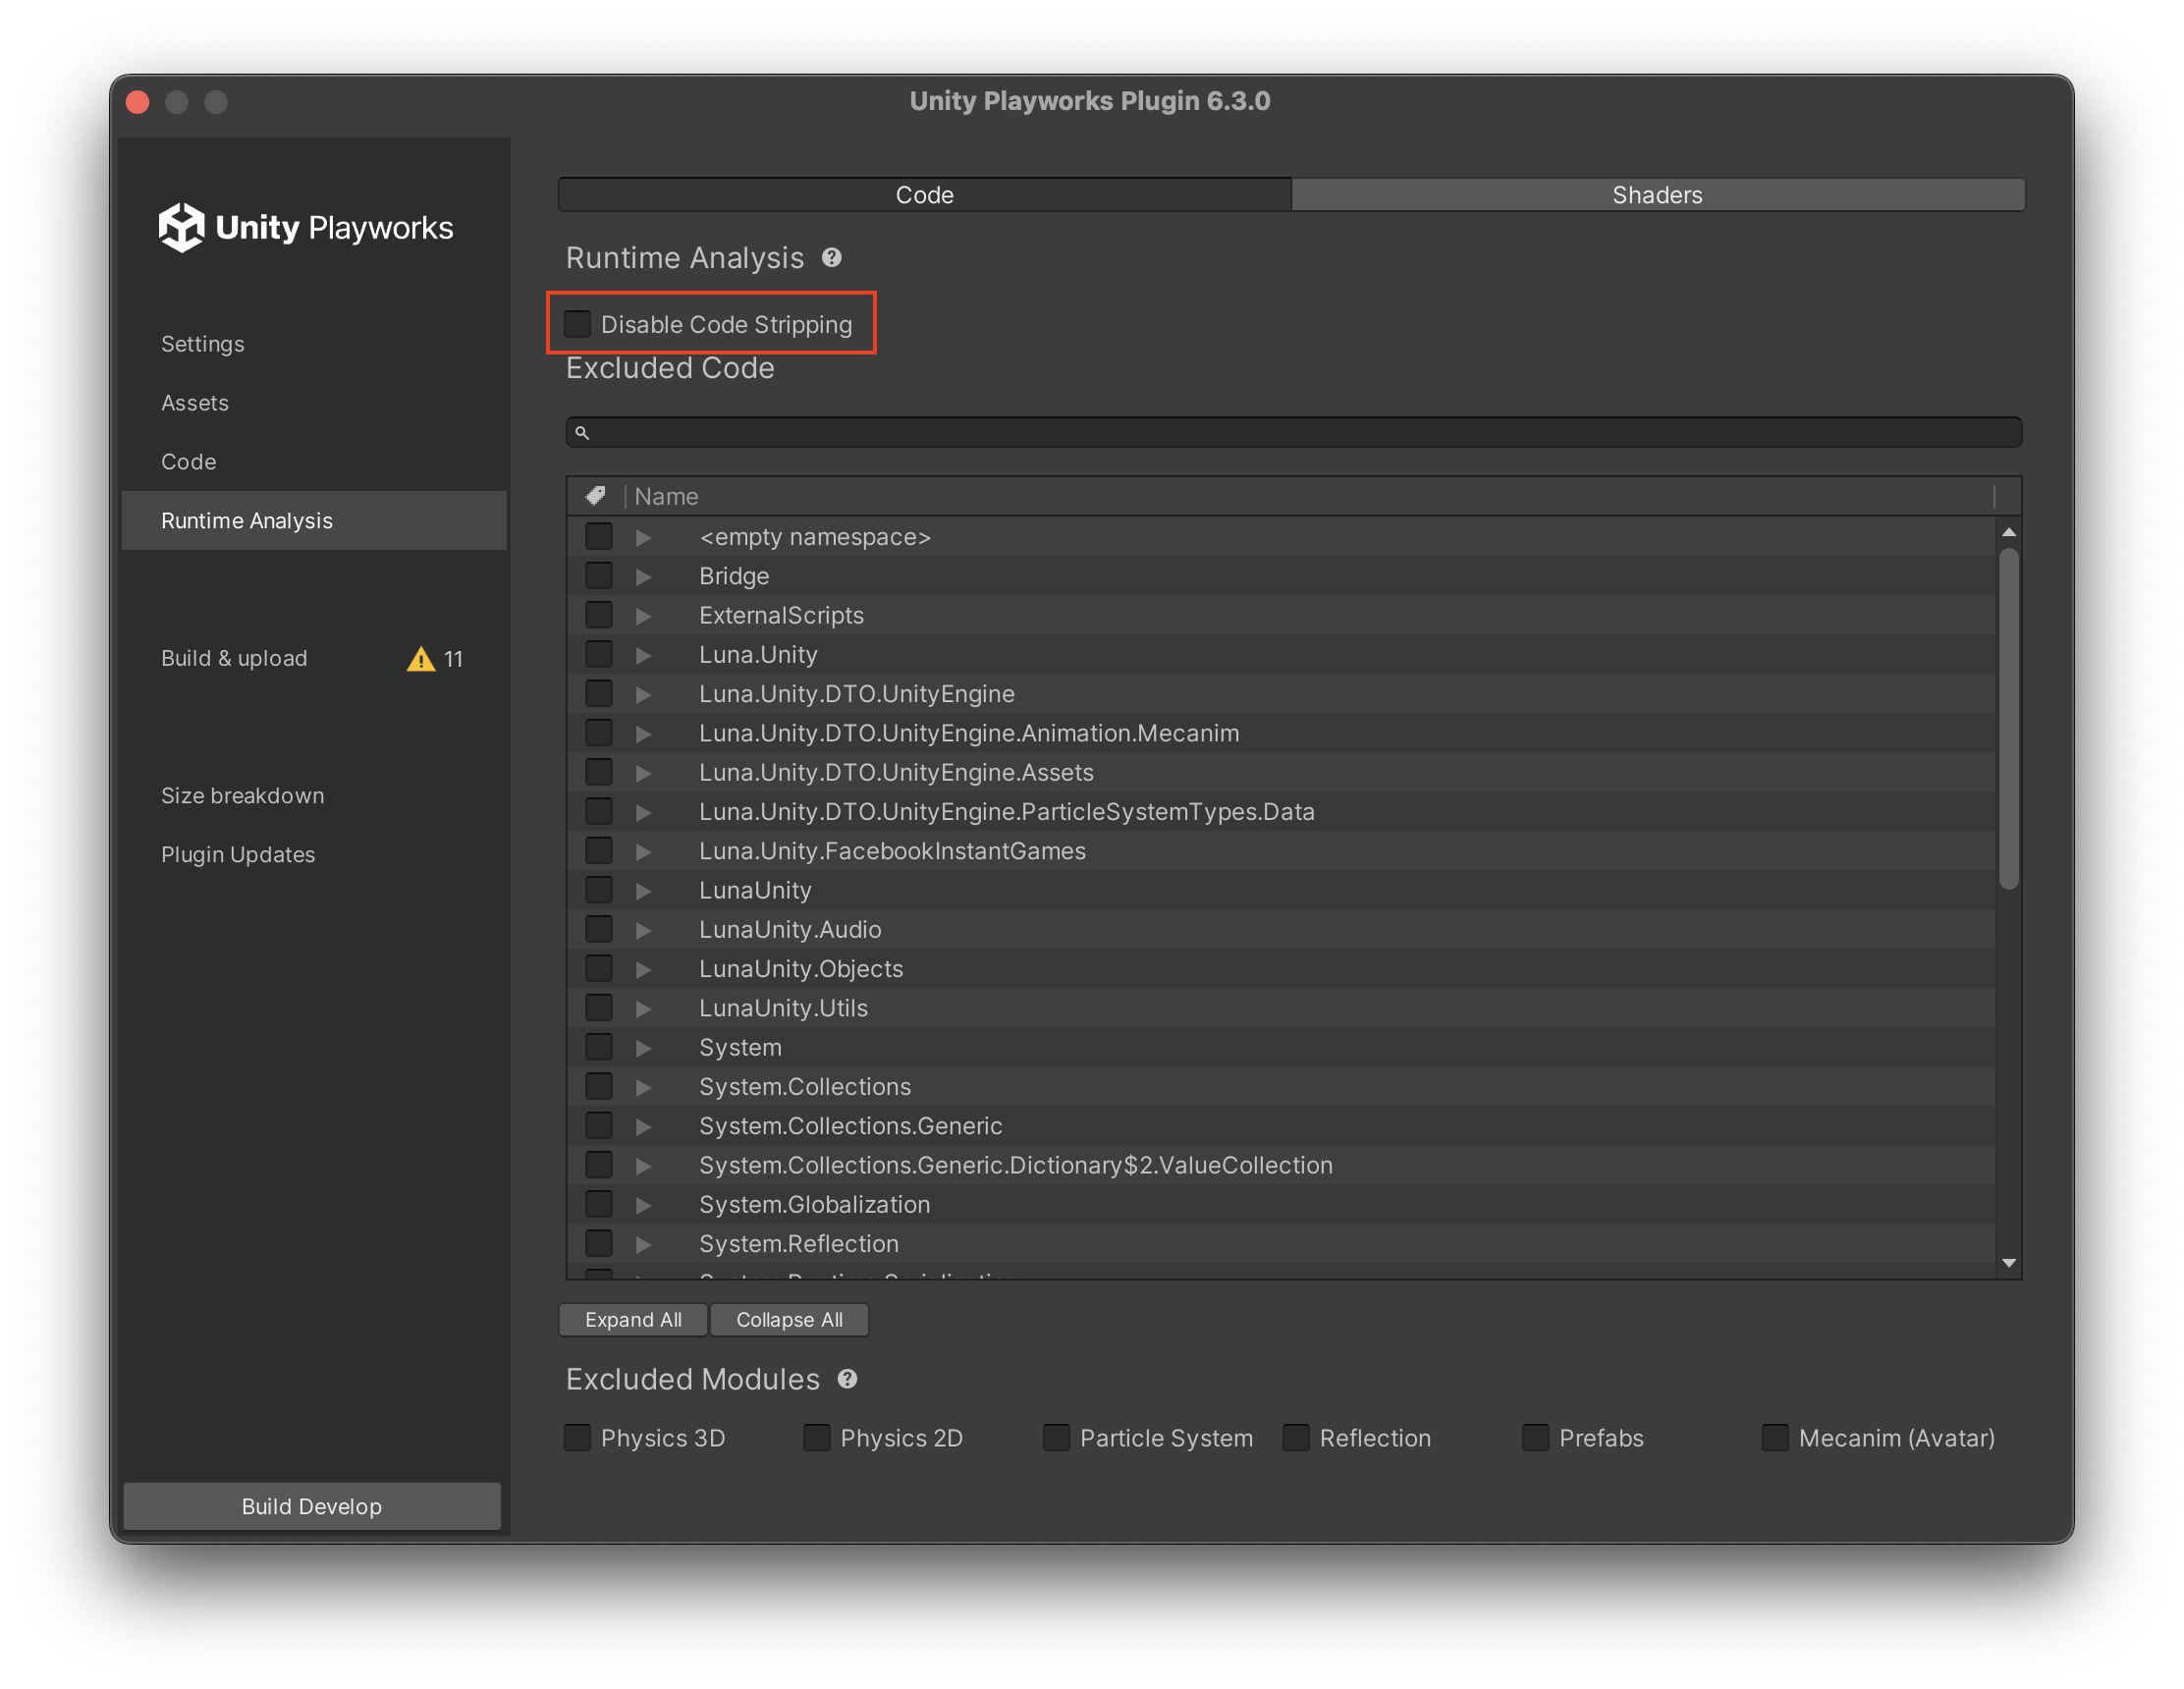
Task: Tick the checkbox for ExternalScripts row
Action: click(599, 615)
